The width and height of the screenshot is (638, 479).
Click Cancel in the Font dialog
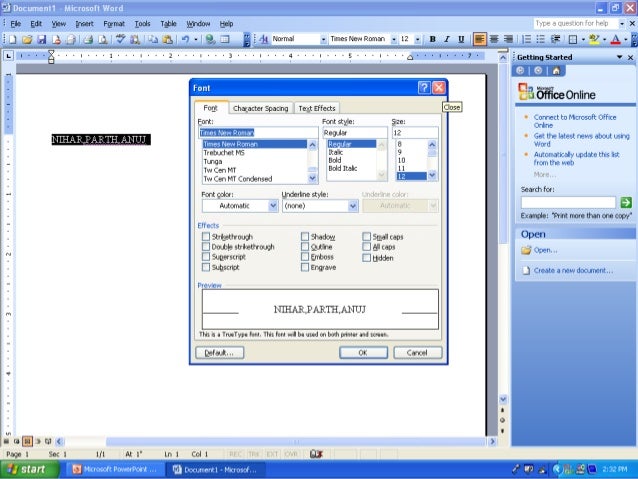point(417,352)
